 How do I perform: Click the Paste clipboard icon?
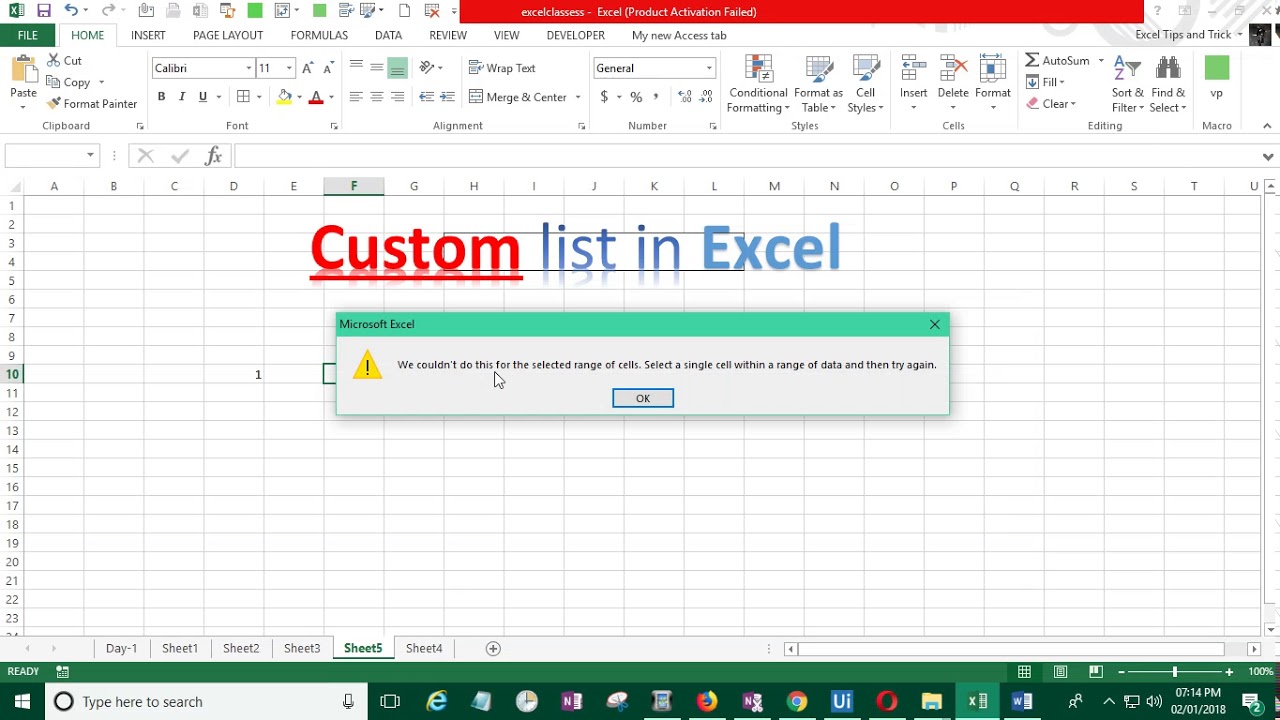[x=23, y=70]
